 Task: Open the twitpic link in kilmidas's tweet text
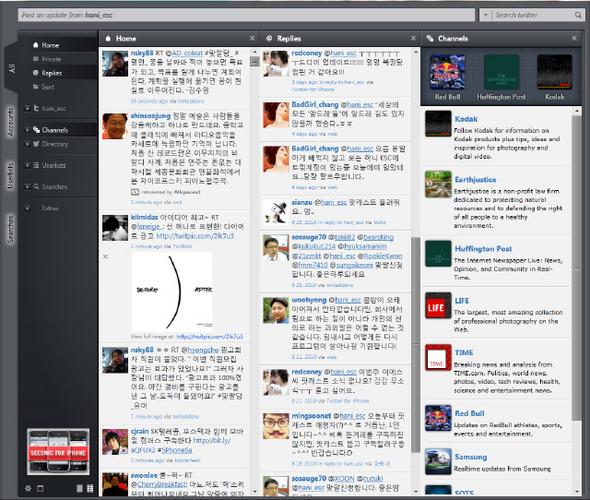tap(195, 236)
